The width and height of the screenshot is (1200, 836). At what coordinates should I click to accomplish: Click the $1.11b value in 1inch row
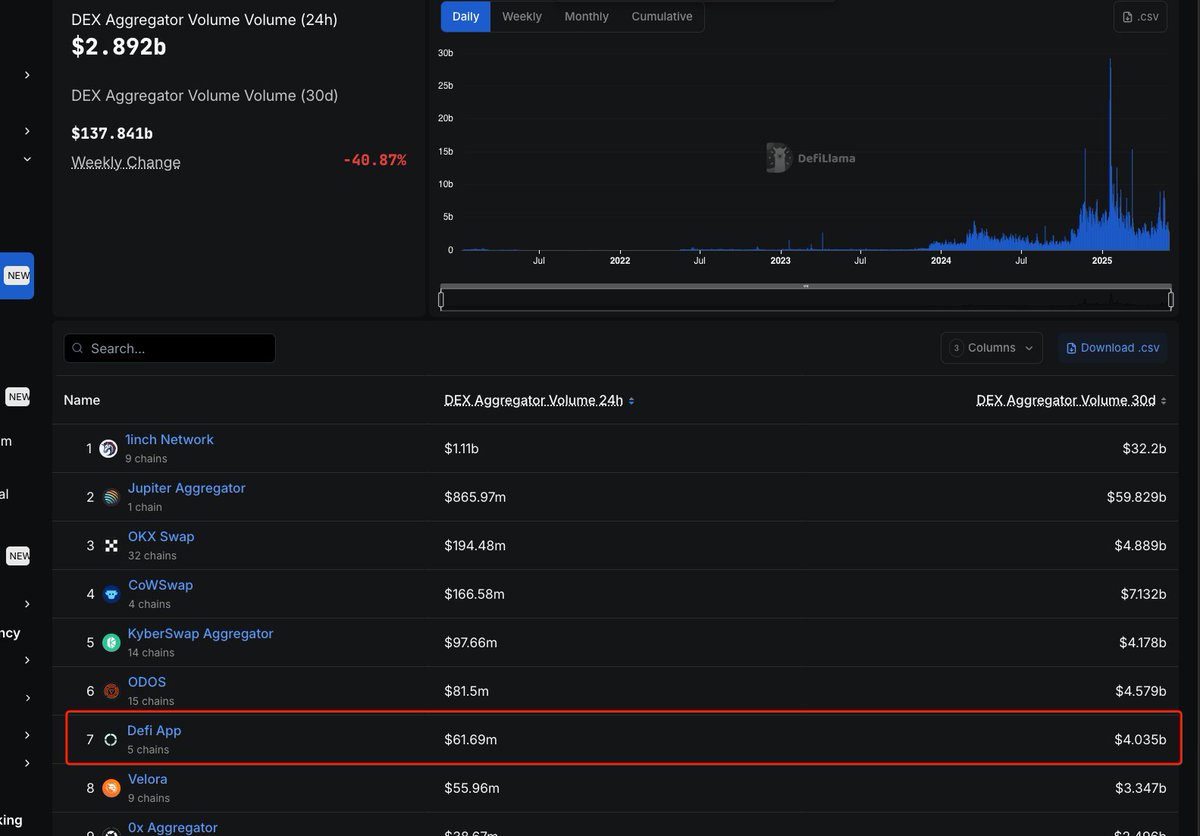click(461, 449)
